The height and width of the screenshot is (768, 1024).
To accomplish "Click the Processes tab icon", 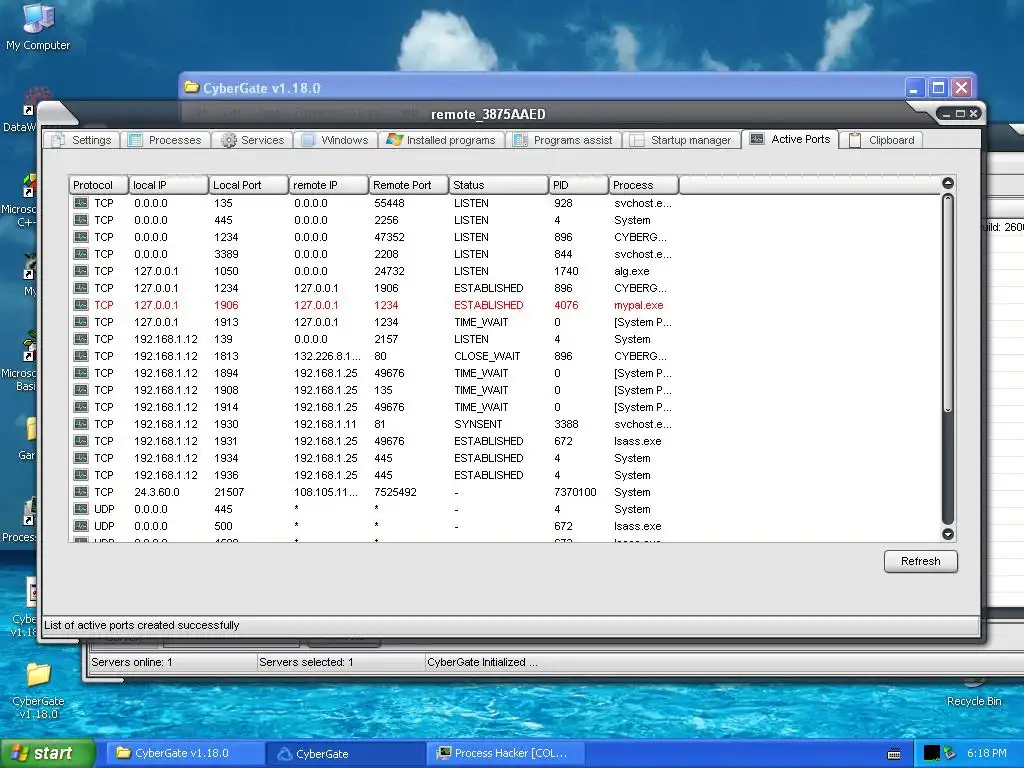I will pyautogui.click(x=135, y=140).
